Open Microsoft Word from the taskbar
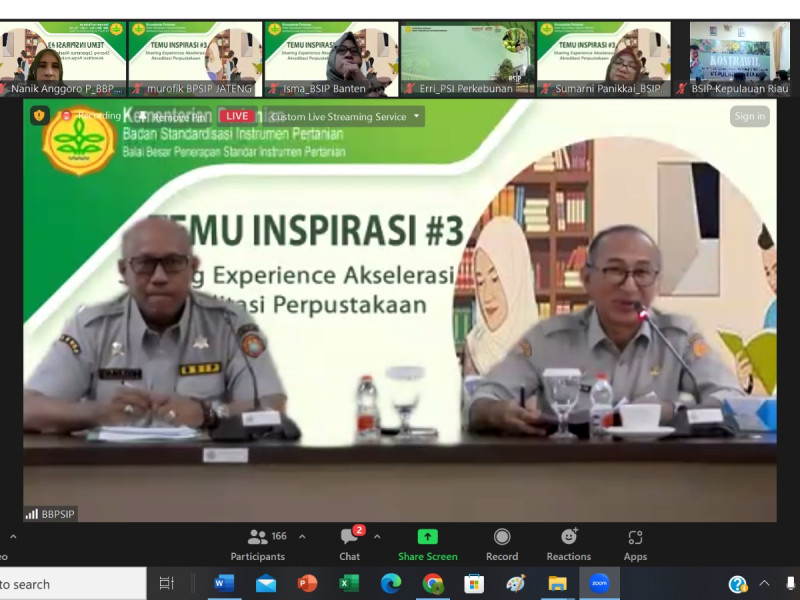Screen dimensions: 800x600 224,584
